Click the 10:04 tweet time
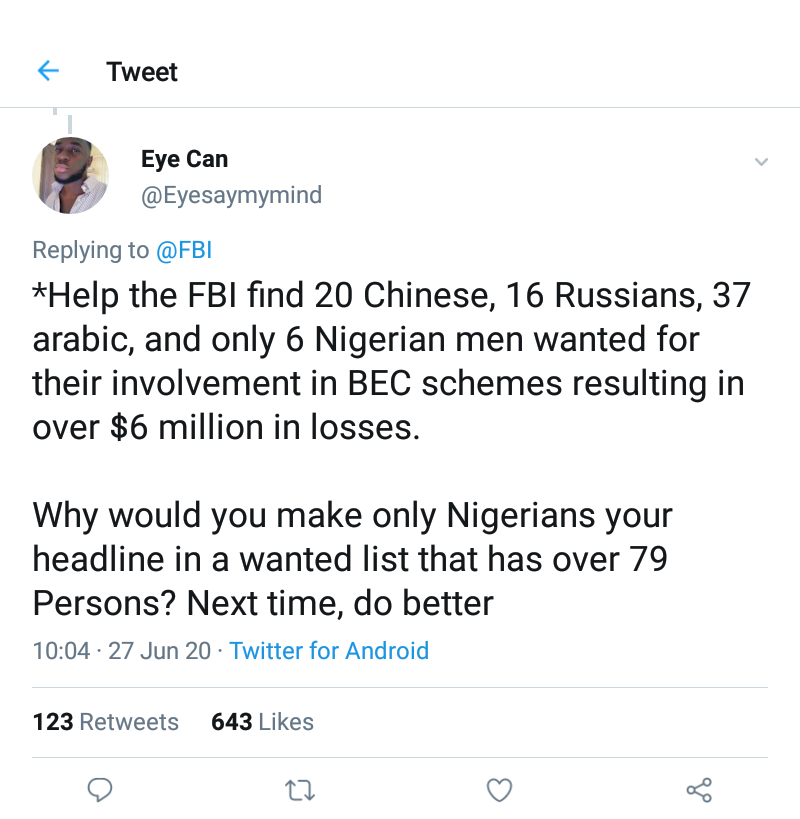The image size is (800, 819). (61, 651)
